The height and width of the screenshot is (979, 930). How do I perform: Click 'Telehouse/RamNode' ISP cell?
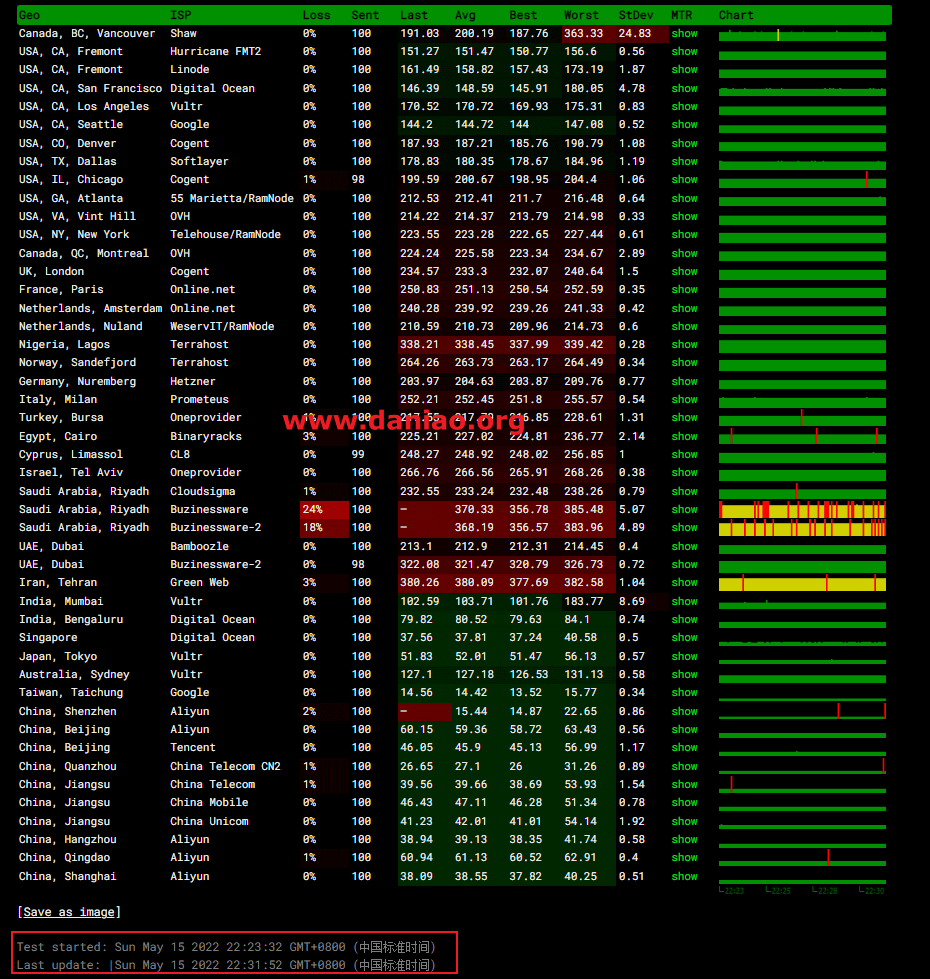[x=225, y=235]
